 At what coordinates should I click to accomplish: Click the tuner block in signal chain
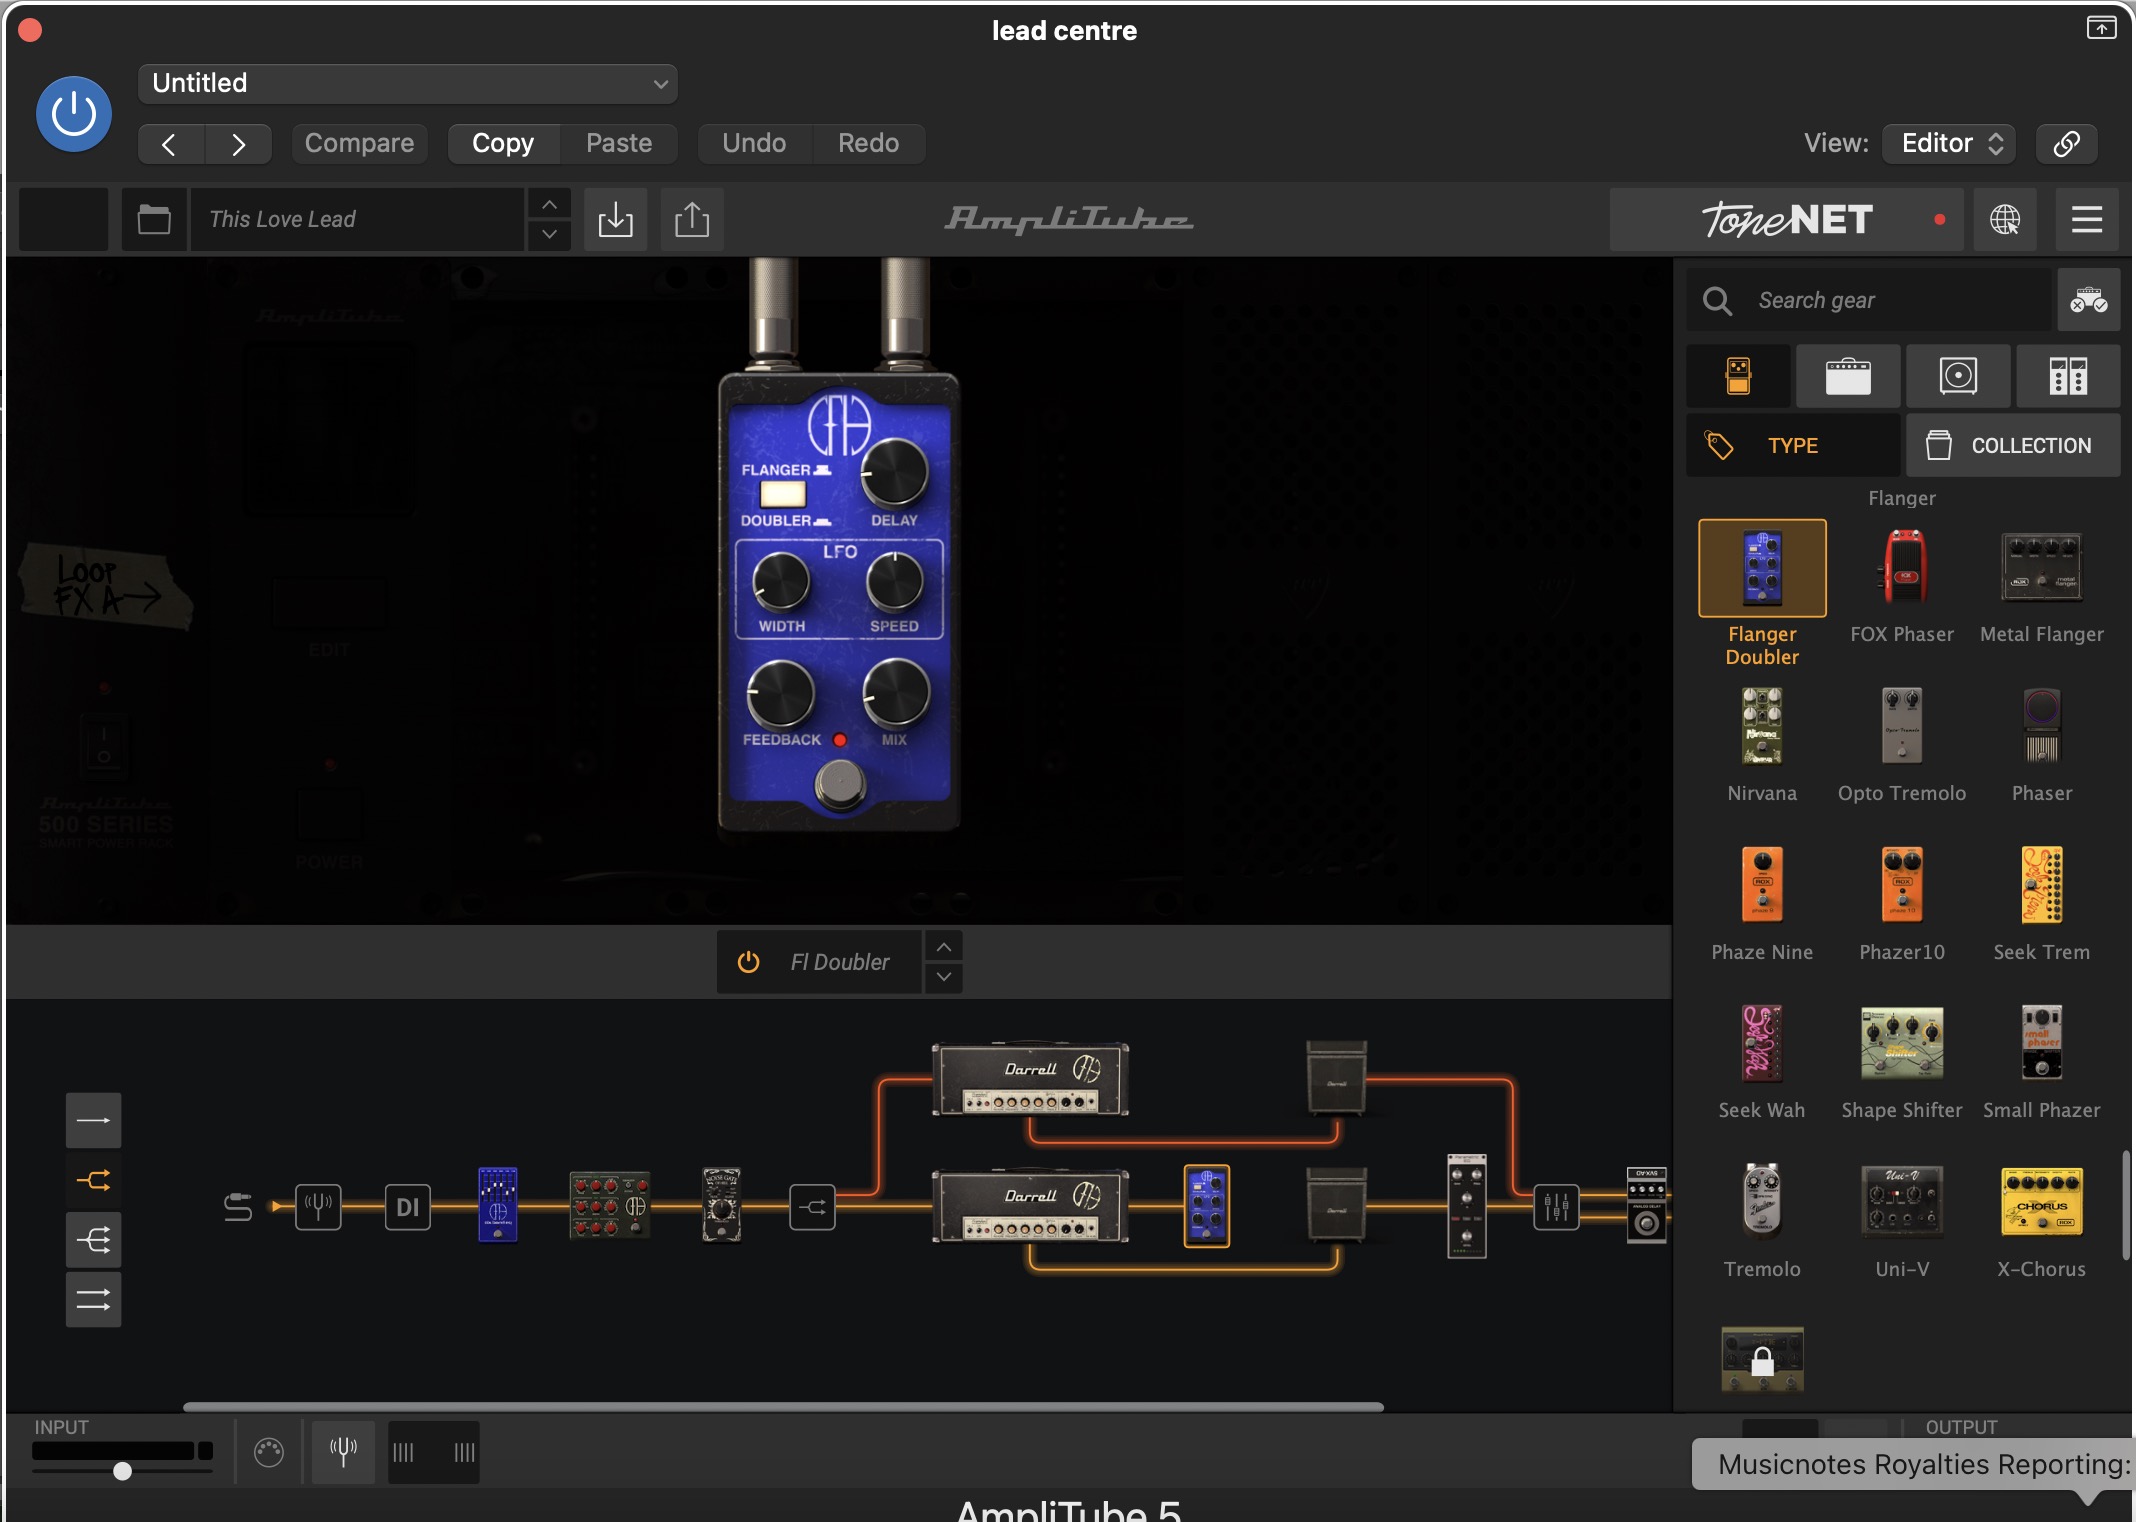tap(318, 1207)
